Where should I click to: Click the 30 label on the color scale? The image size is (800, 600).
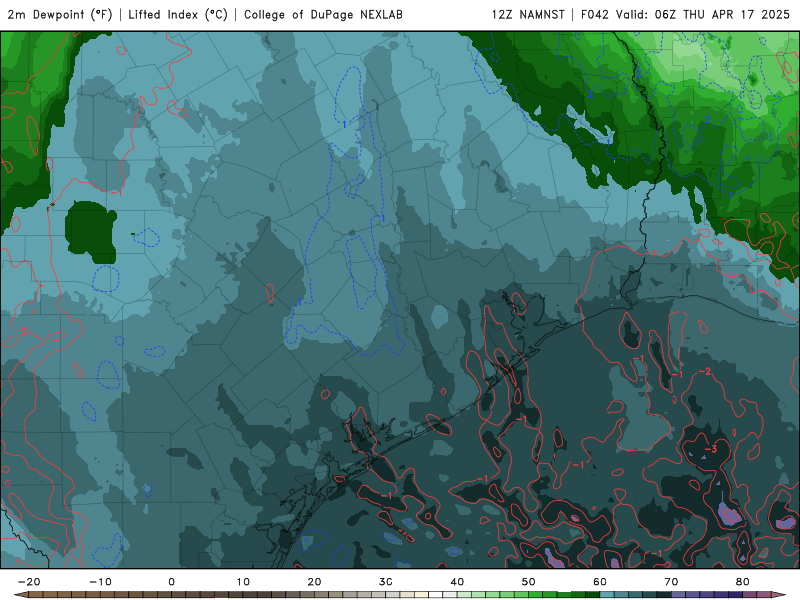pyautogui.click(x=386, y=582)
